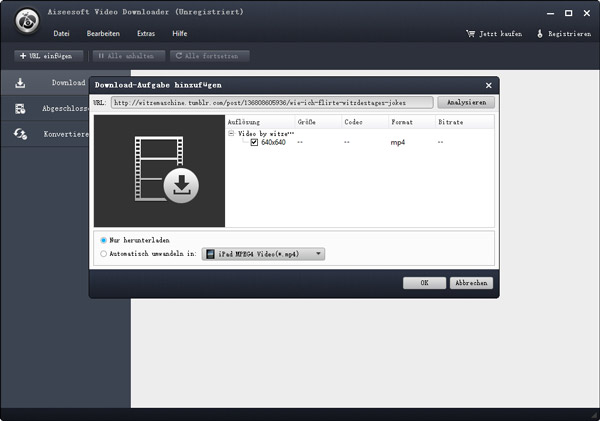600x421 pixels.
Task: Click the video download preview thumbnail
Action: pos(159,170)
